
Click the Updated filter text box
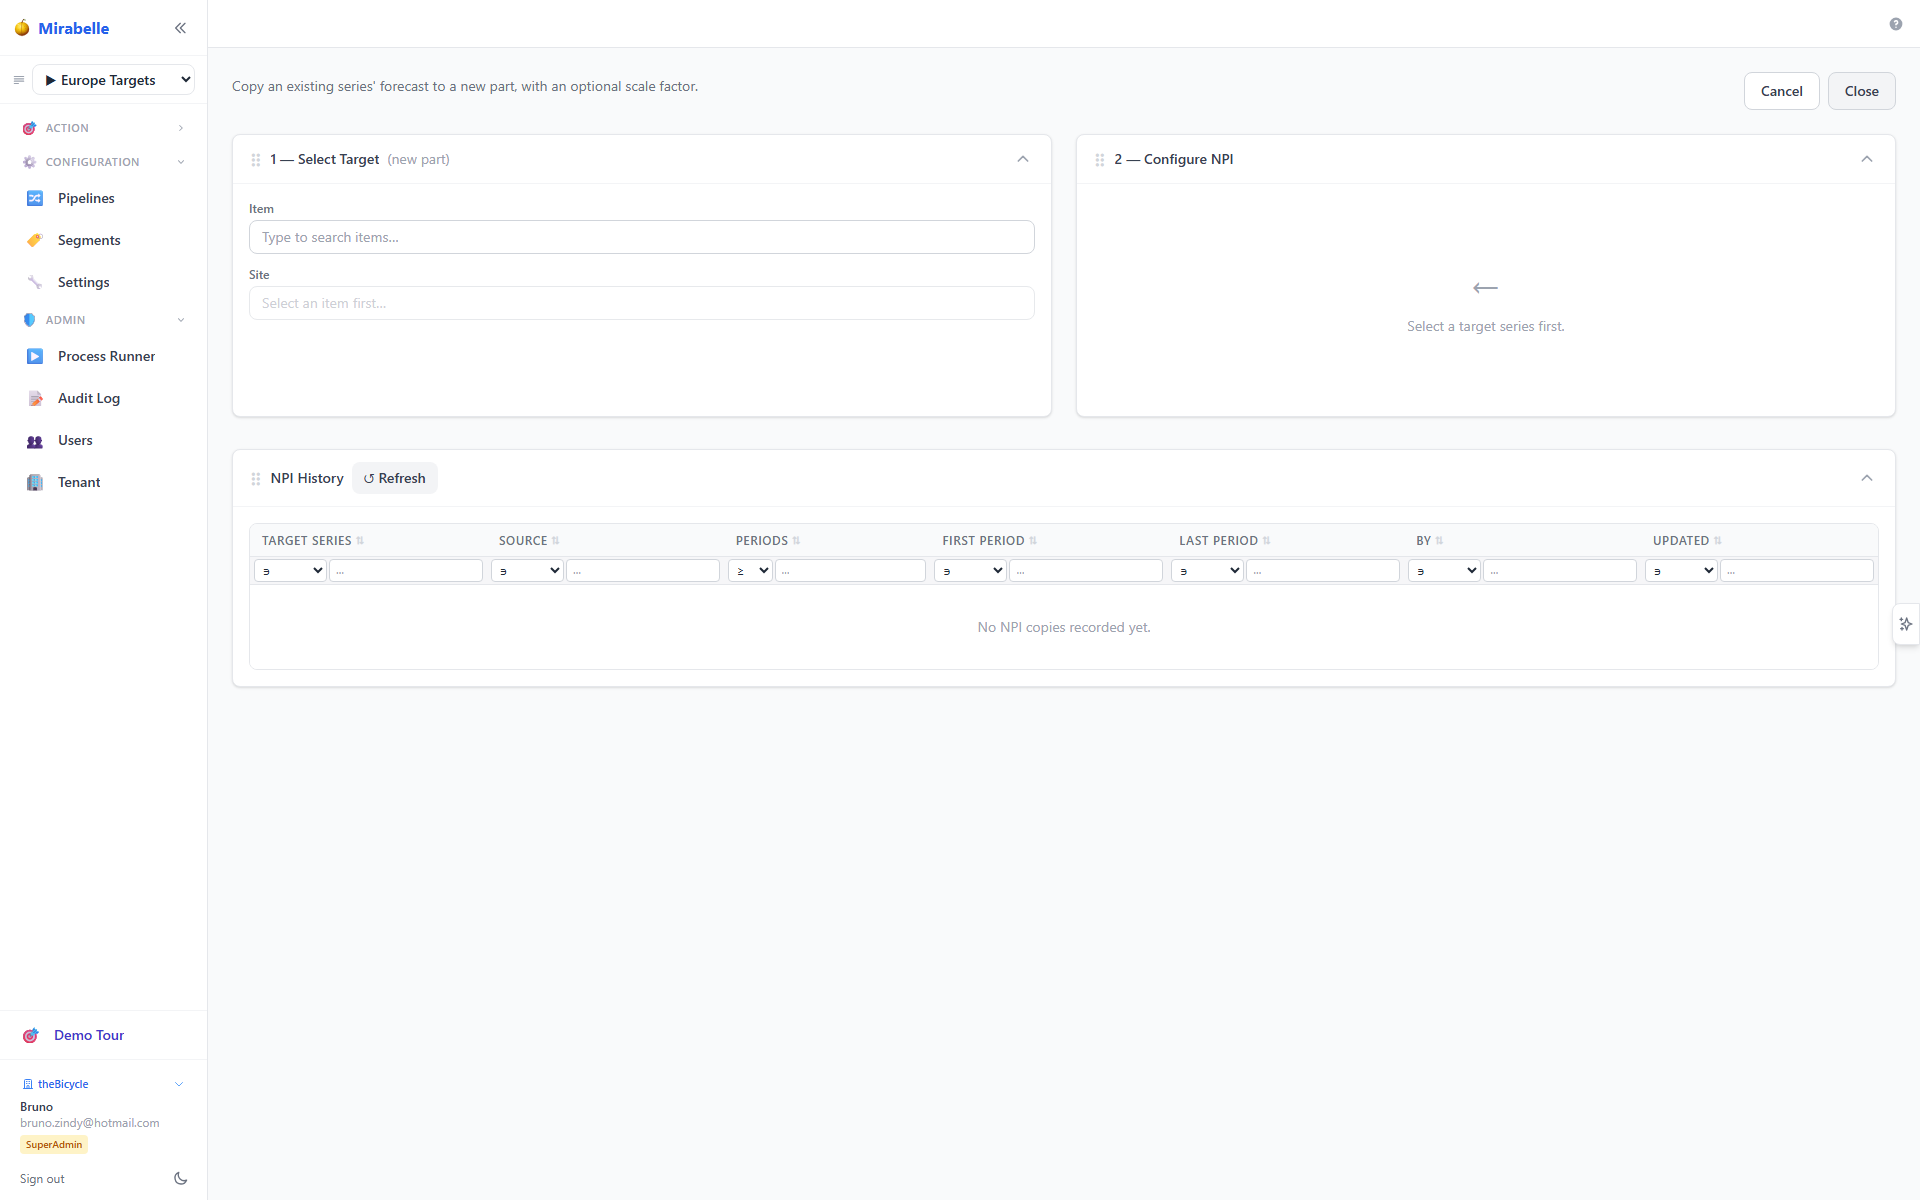point(1796,571)
